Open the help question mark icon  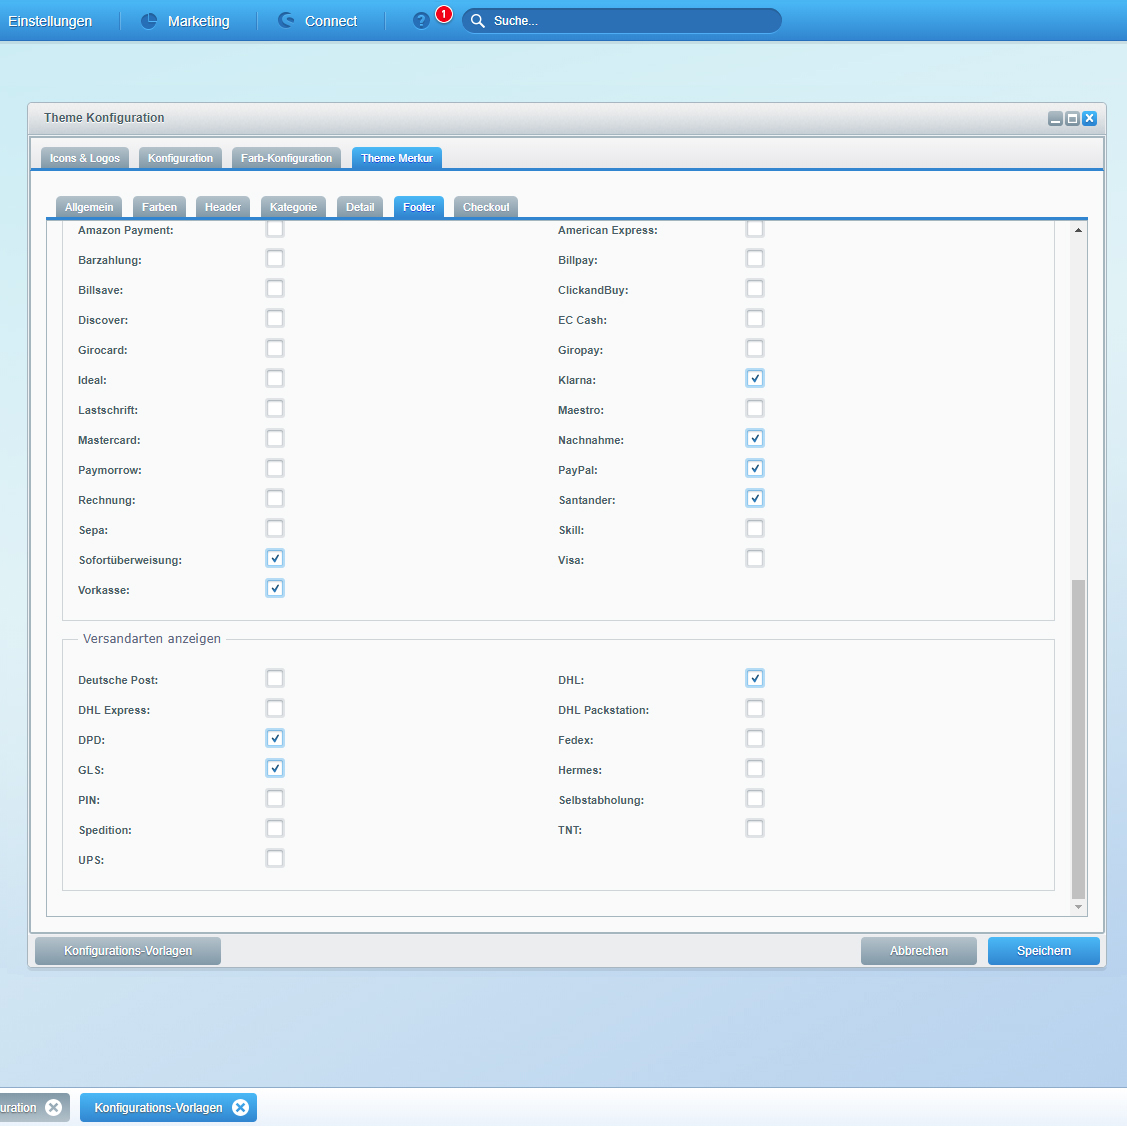(421, 21)
